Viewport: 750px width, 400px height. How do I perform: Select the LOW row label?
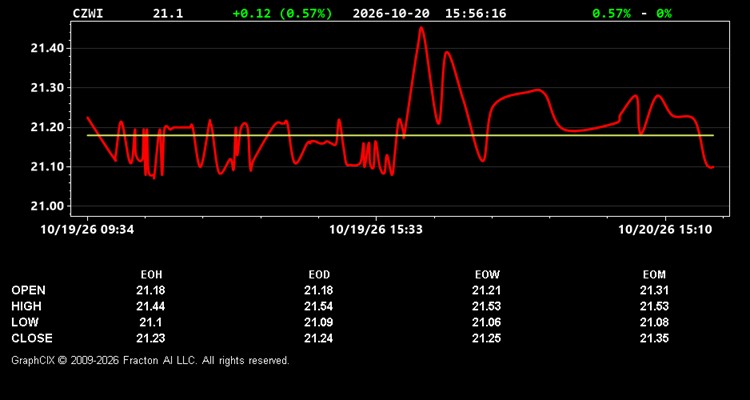click(x=25, y=322)
